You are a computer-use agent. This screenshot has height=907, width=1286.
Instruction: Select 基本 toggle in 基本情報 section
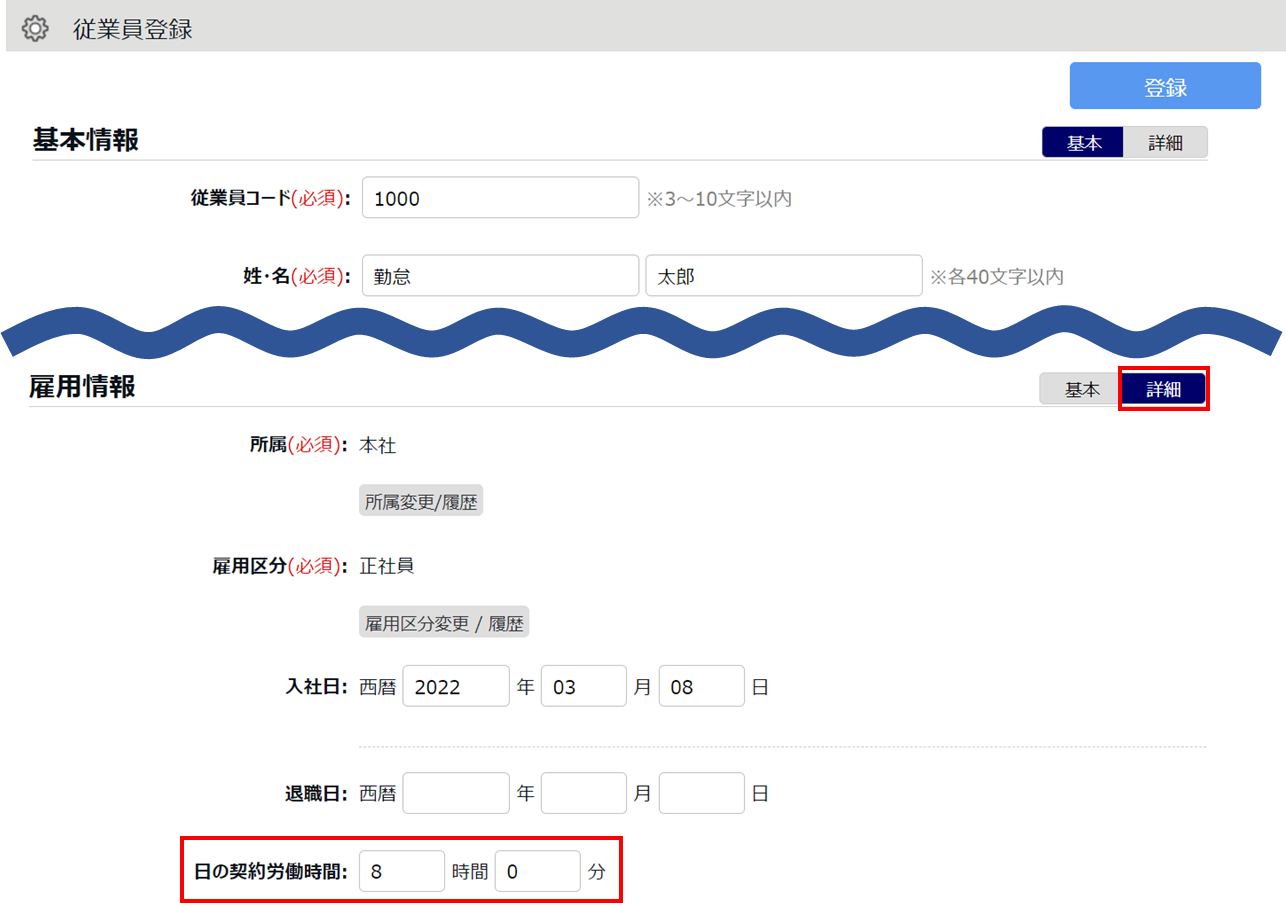[x=1083, y=143]
